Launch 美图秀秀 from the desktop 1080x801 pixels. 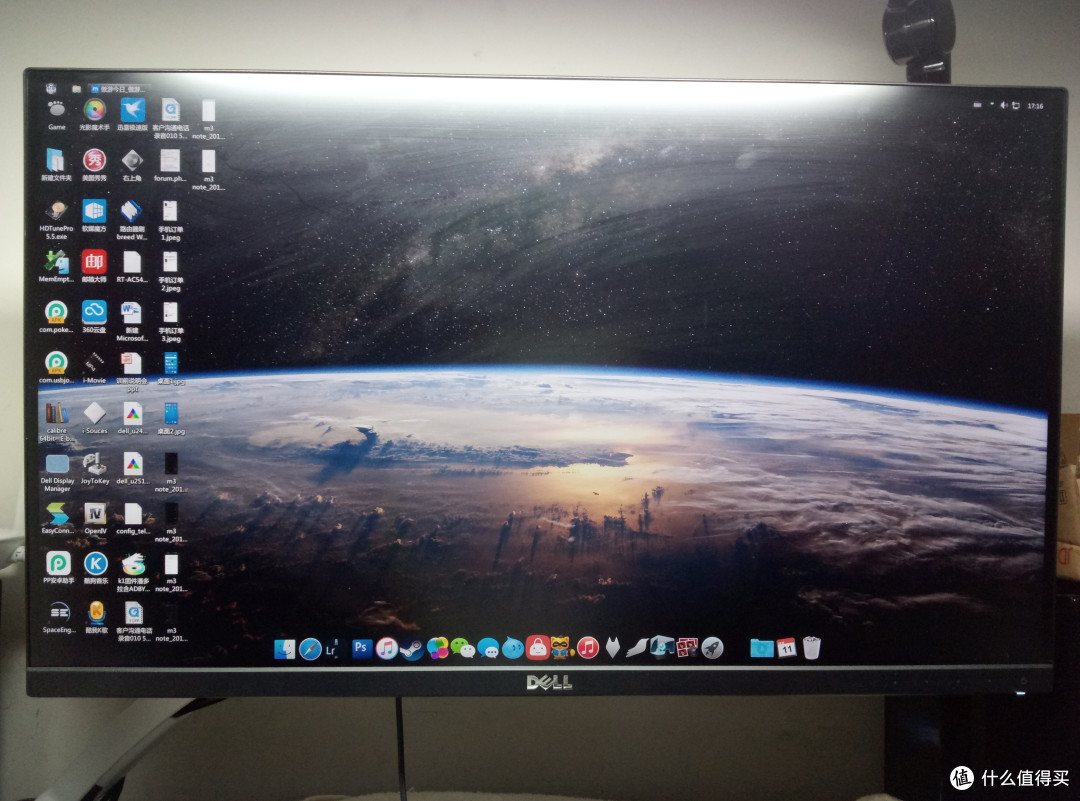(x=94, y=165)
